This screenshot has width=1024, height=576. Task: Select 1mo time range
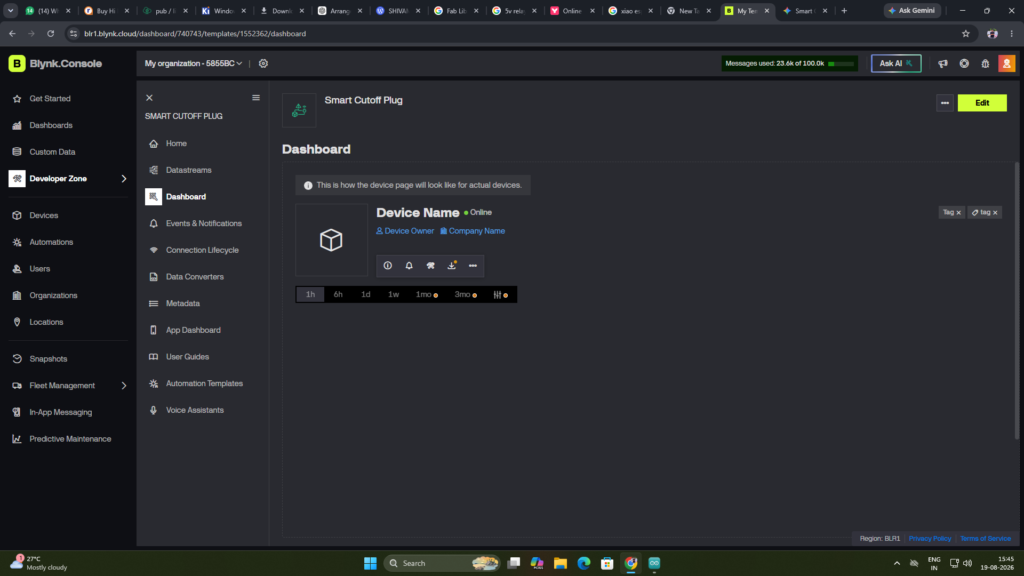[426, 295]
